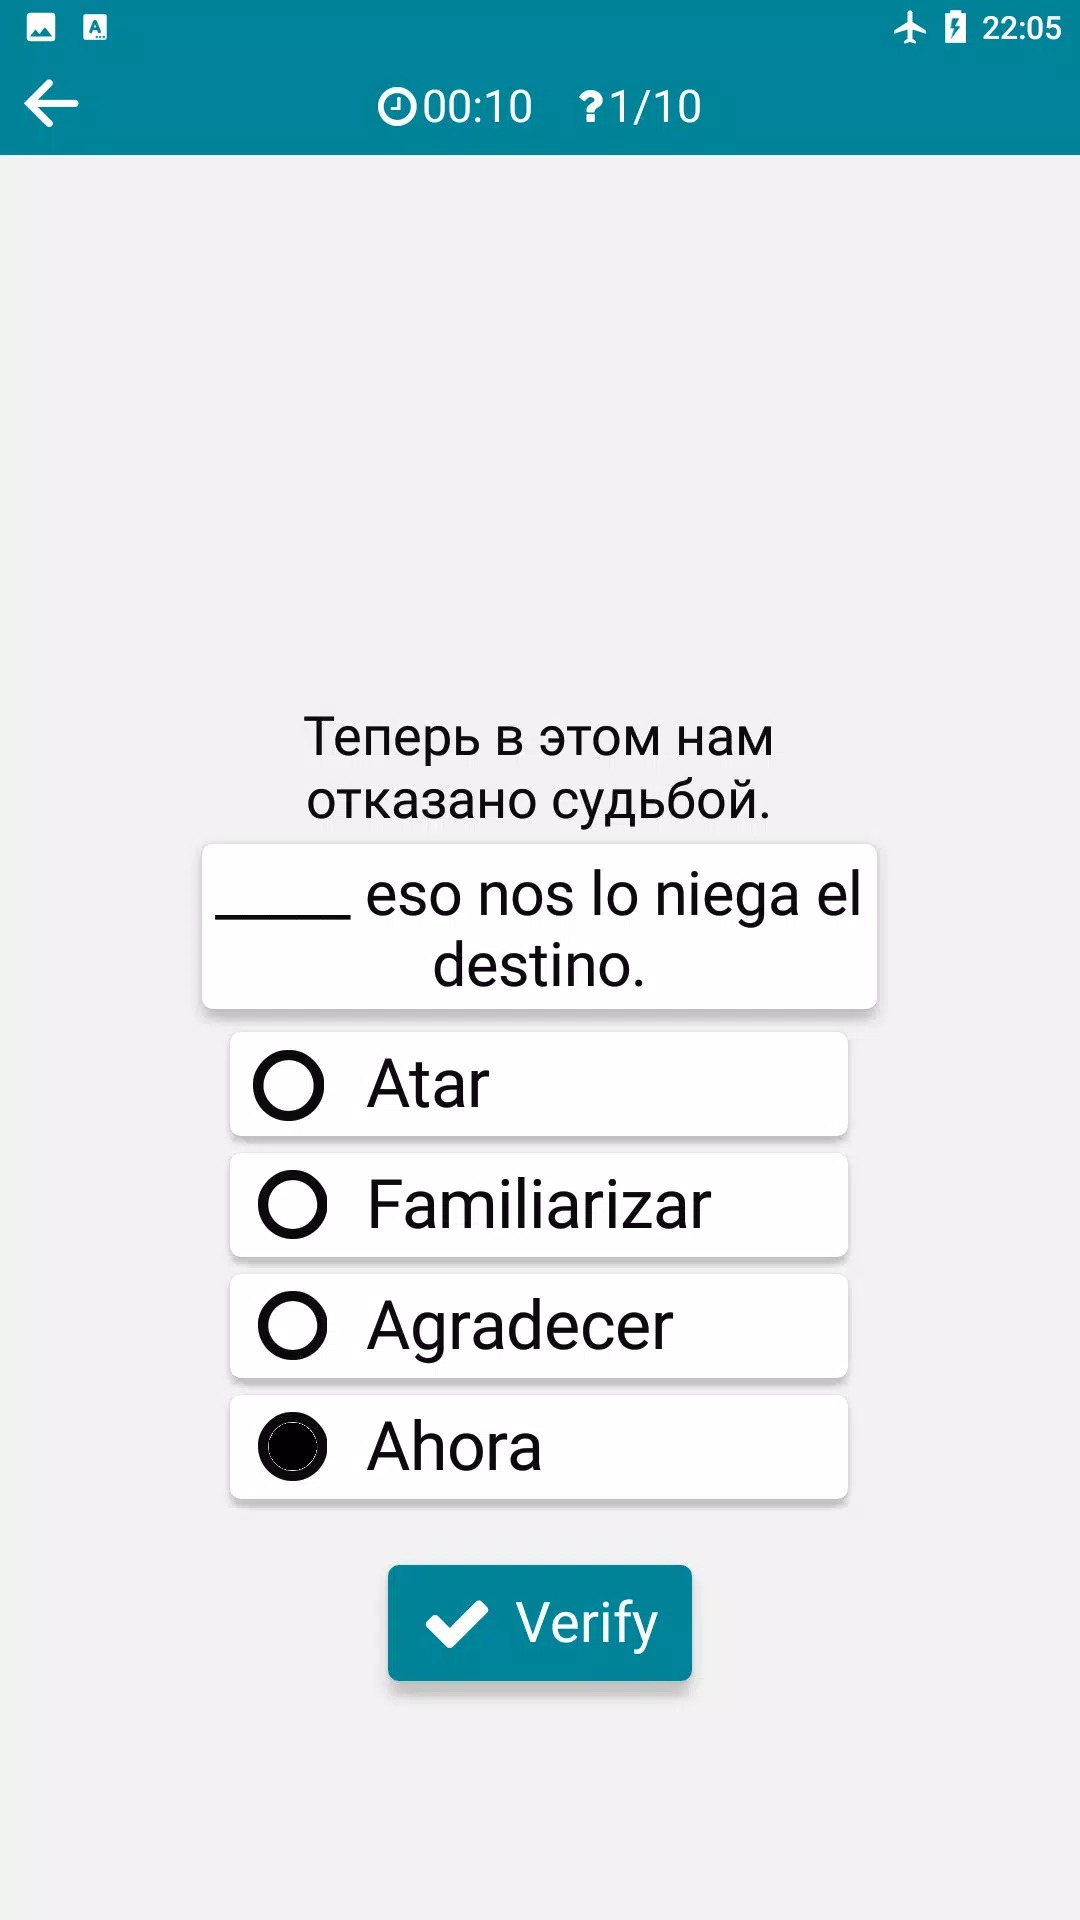Tap the checkmark icon on Verify
Screen dimensions: 1080x1920
tap(457, 1623)
